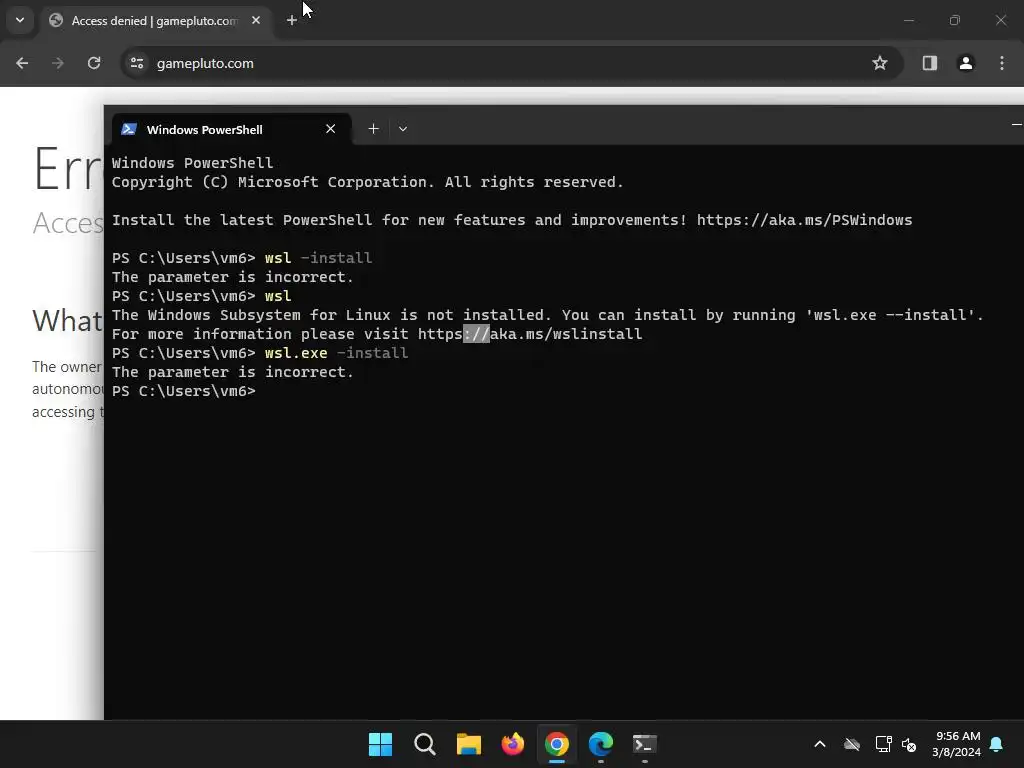Open Microsoft Edge from taskbar

pos(601,744)
